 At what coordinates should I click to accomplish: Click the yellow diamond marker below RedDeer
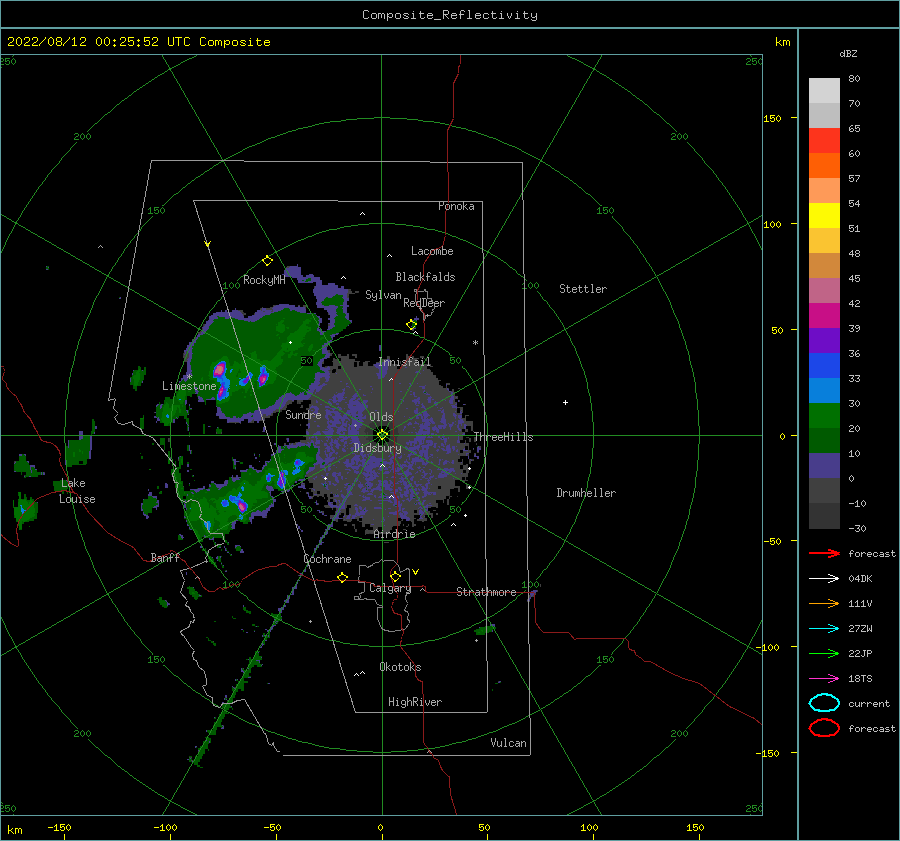point(411,324)
